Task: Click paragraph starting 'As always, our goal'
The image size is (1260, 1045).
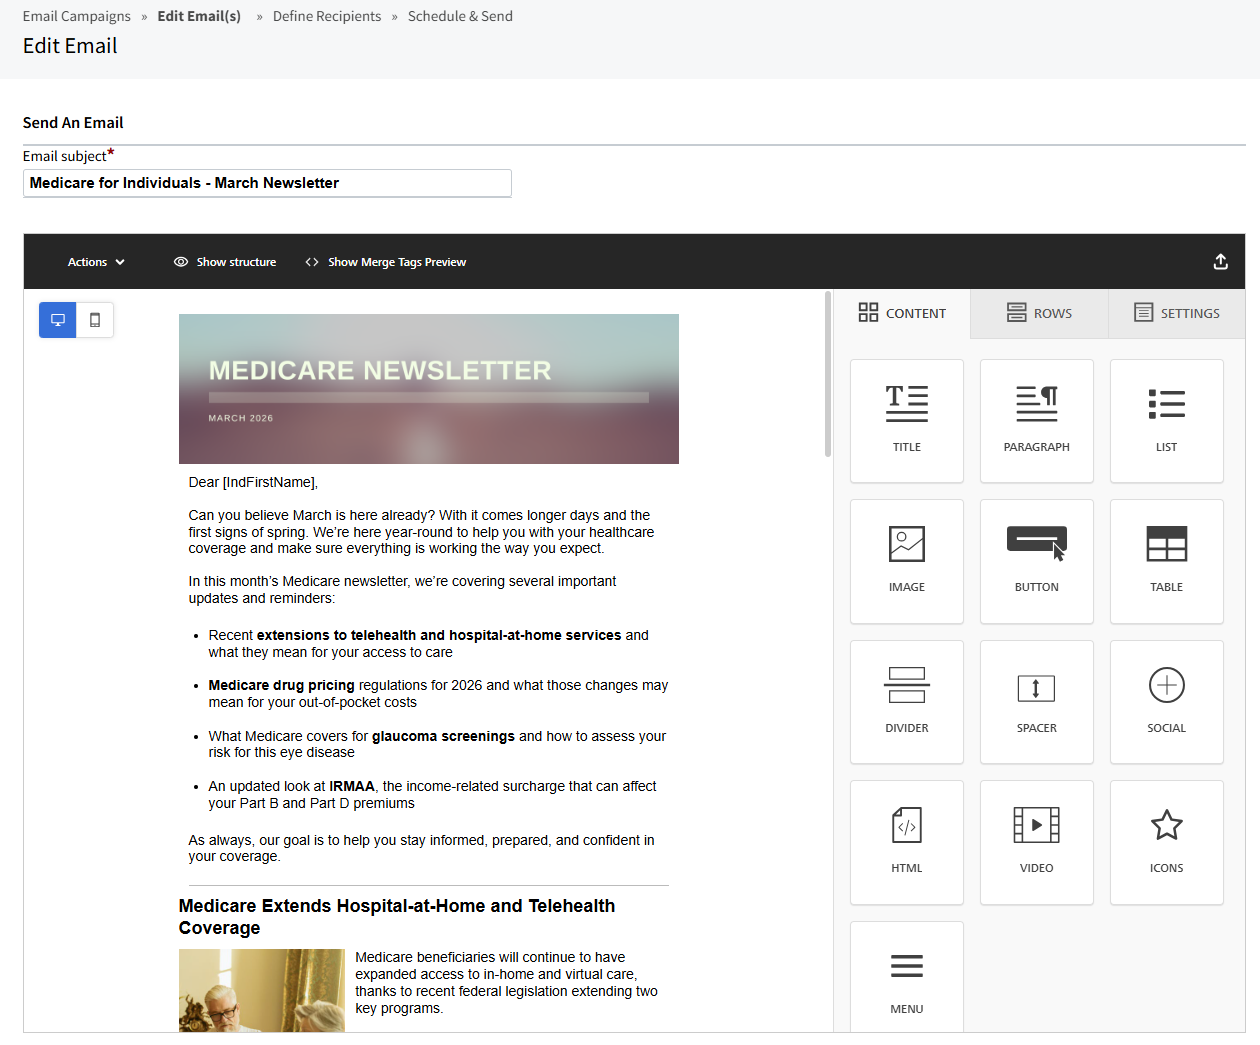Action: (x=422, y=848)
